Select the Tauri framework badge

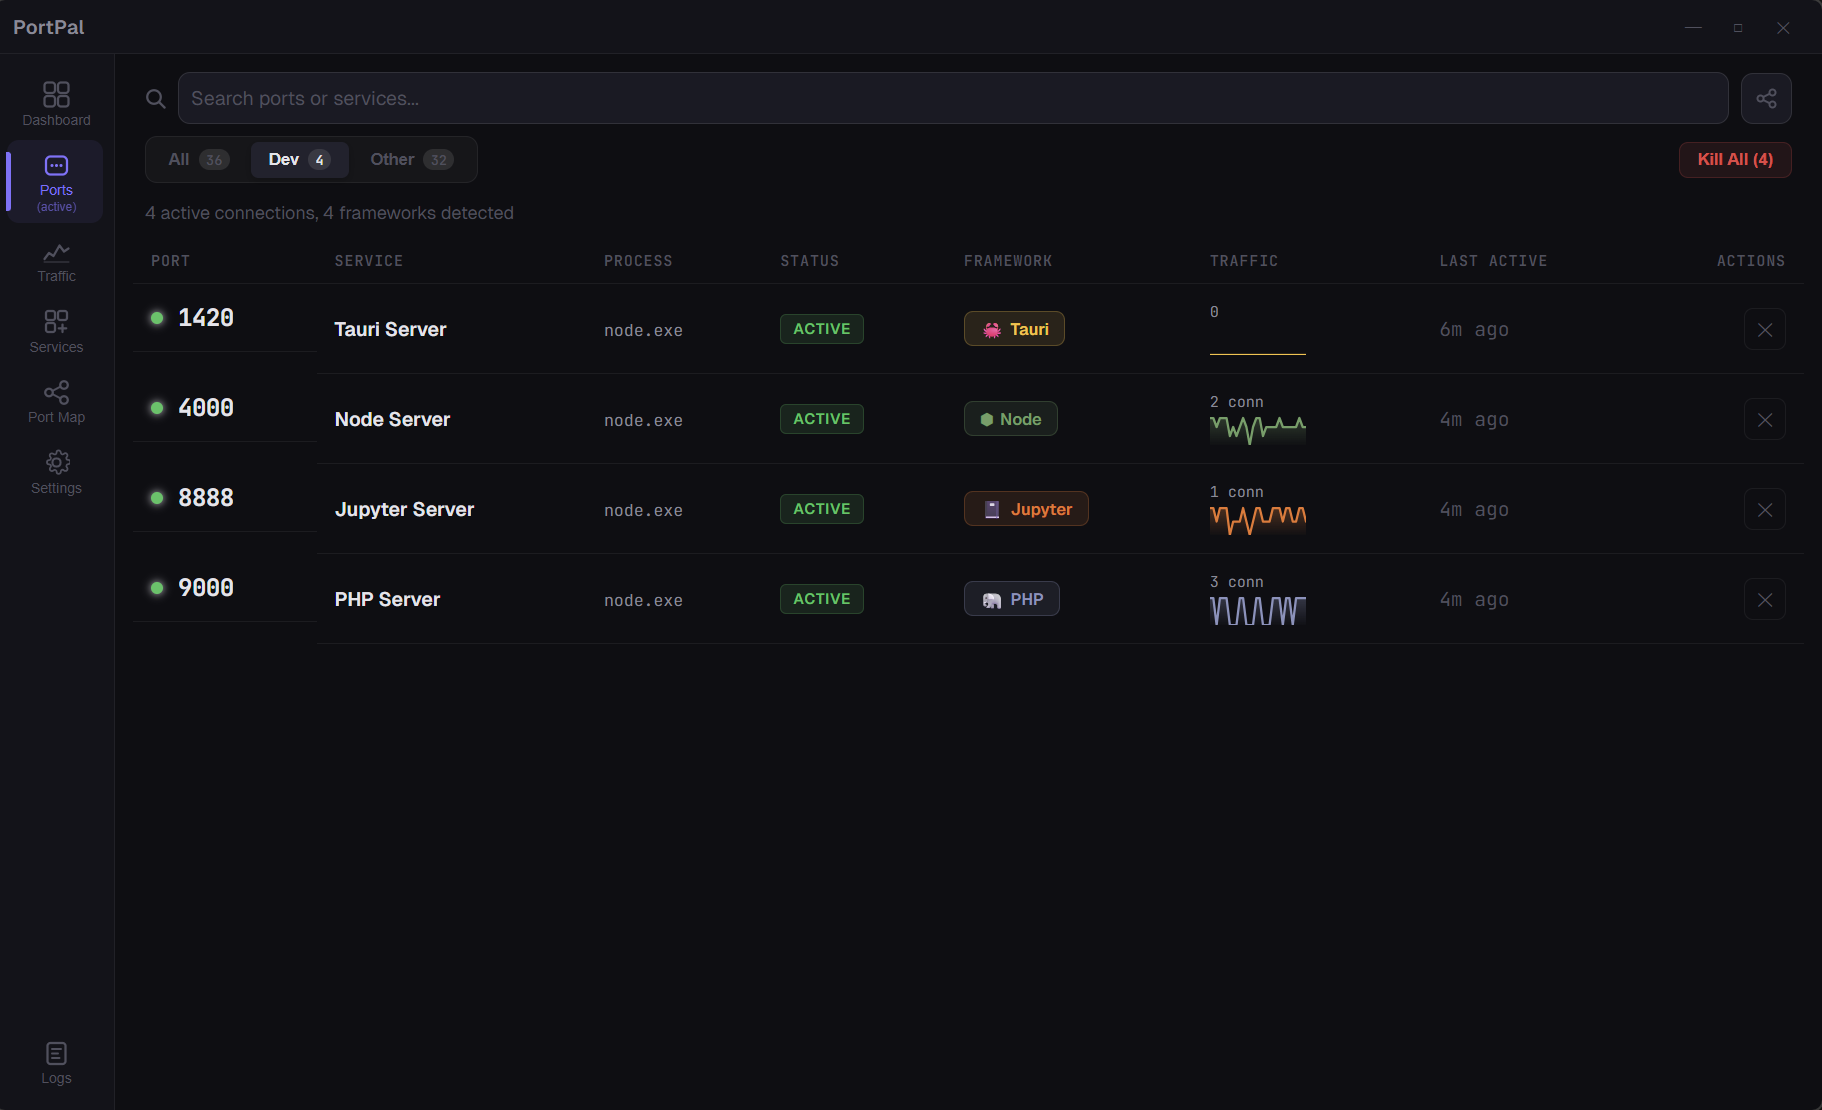pos(1014,328)
